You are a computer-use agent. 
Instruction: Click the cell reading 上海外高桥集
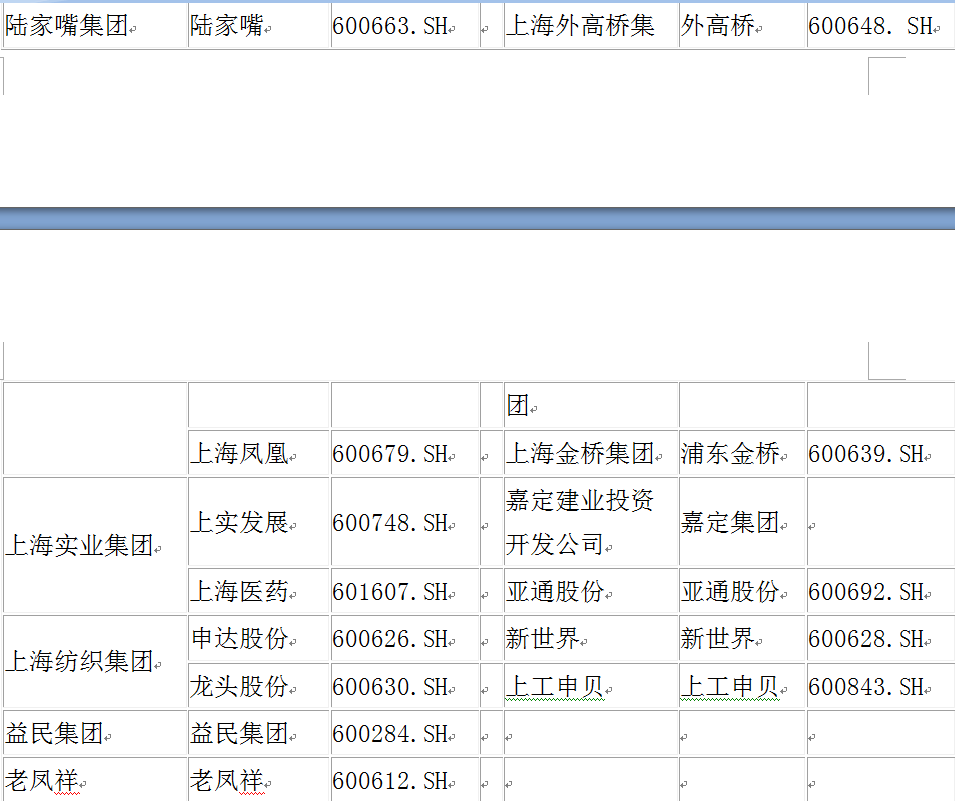click(x=591, y=26)
